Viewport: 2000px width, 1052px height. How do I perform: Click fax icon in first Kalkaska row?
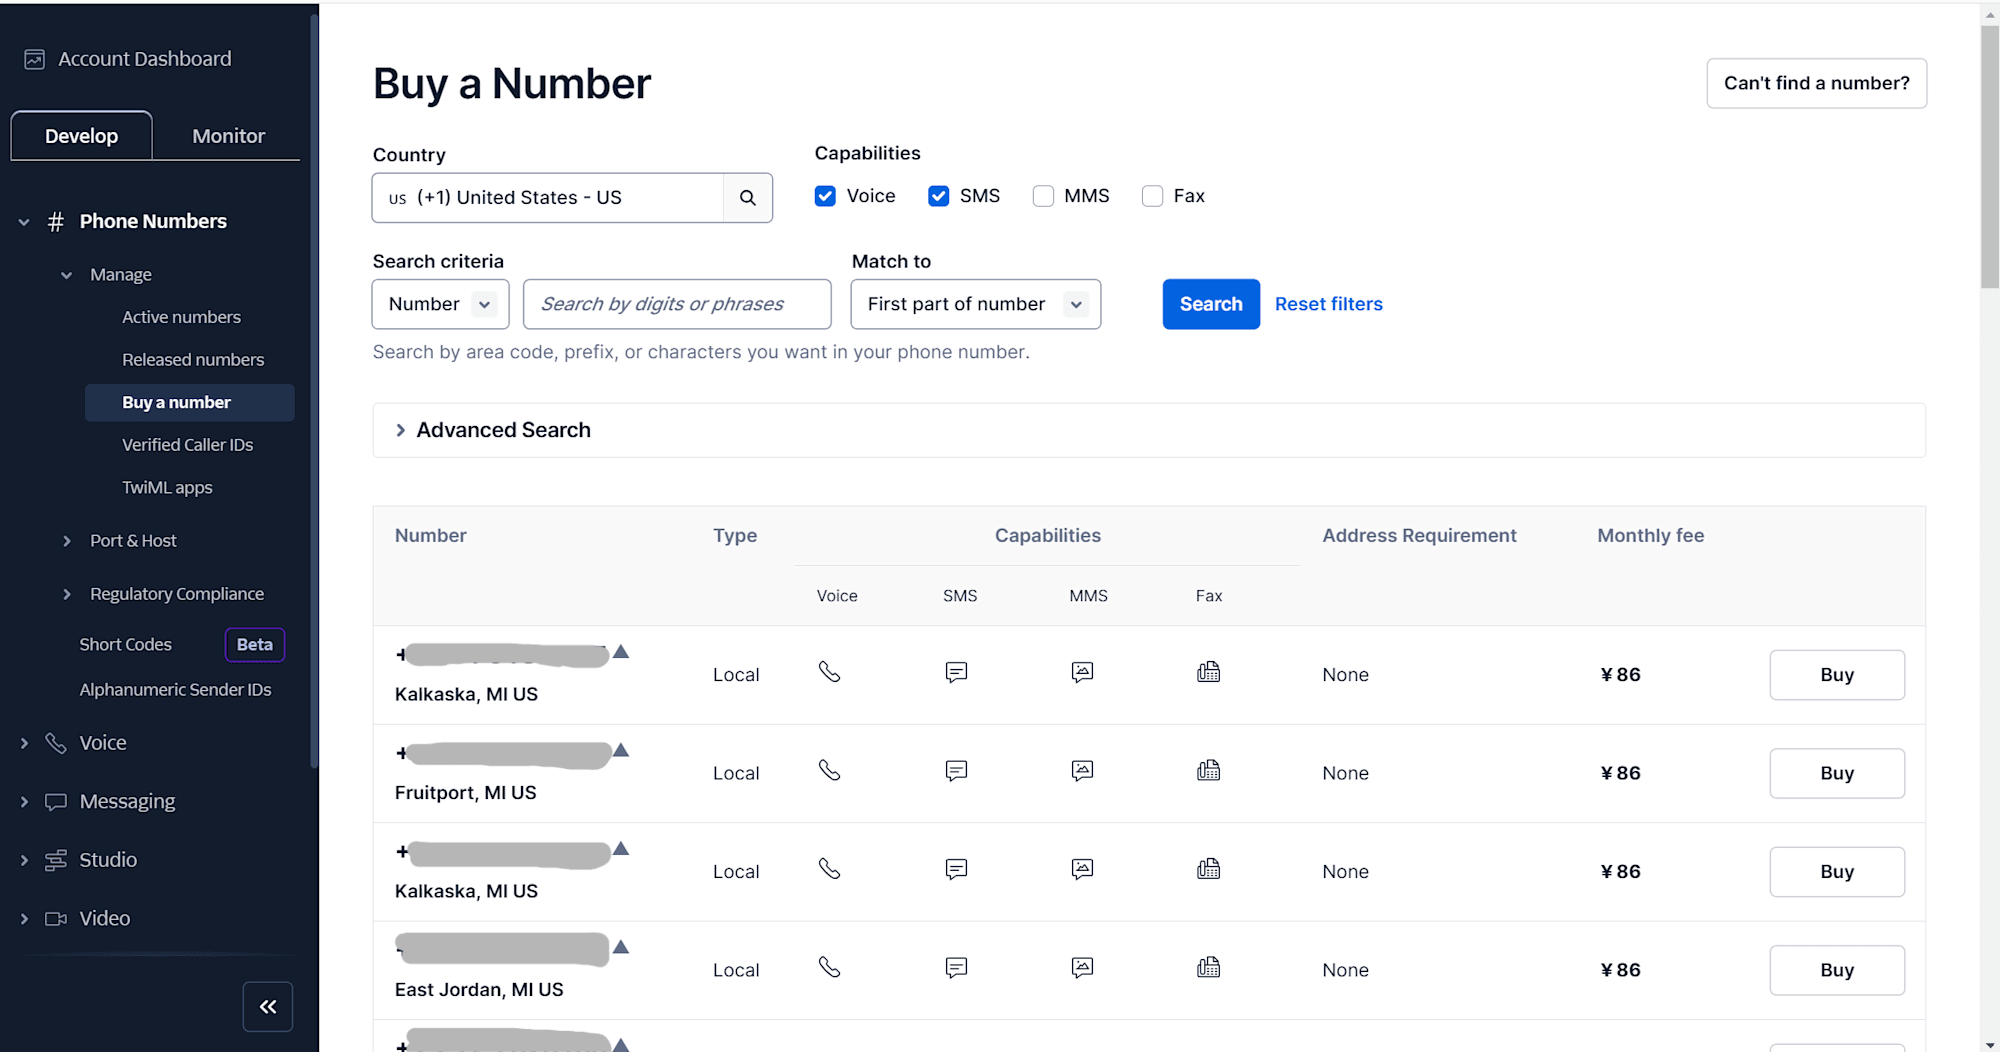pyautogui.click(x=1208, y=672)
